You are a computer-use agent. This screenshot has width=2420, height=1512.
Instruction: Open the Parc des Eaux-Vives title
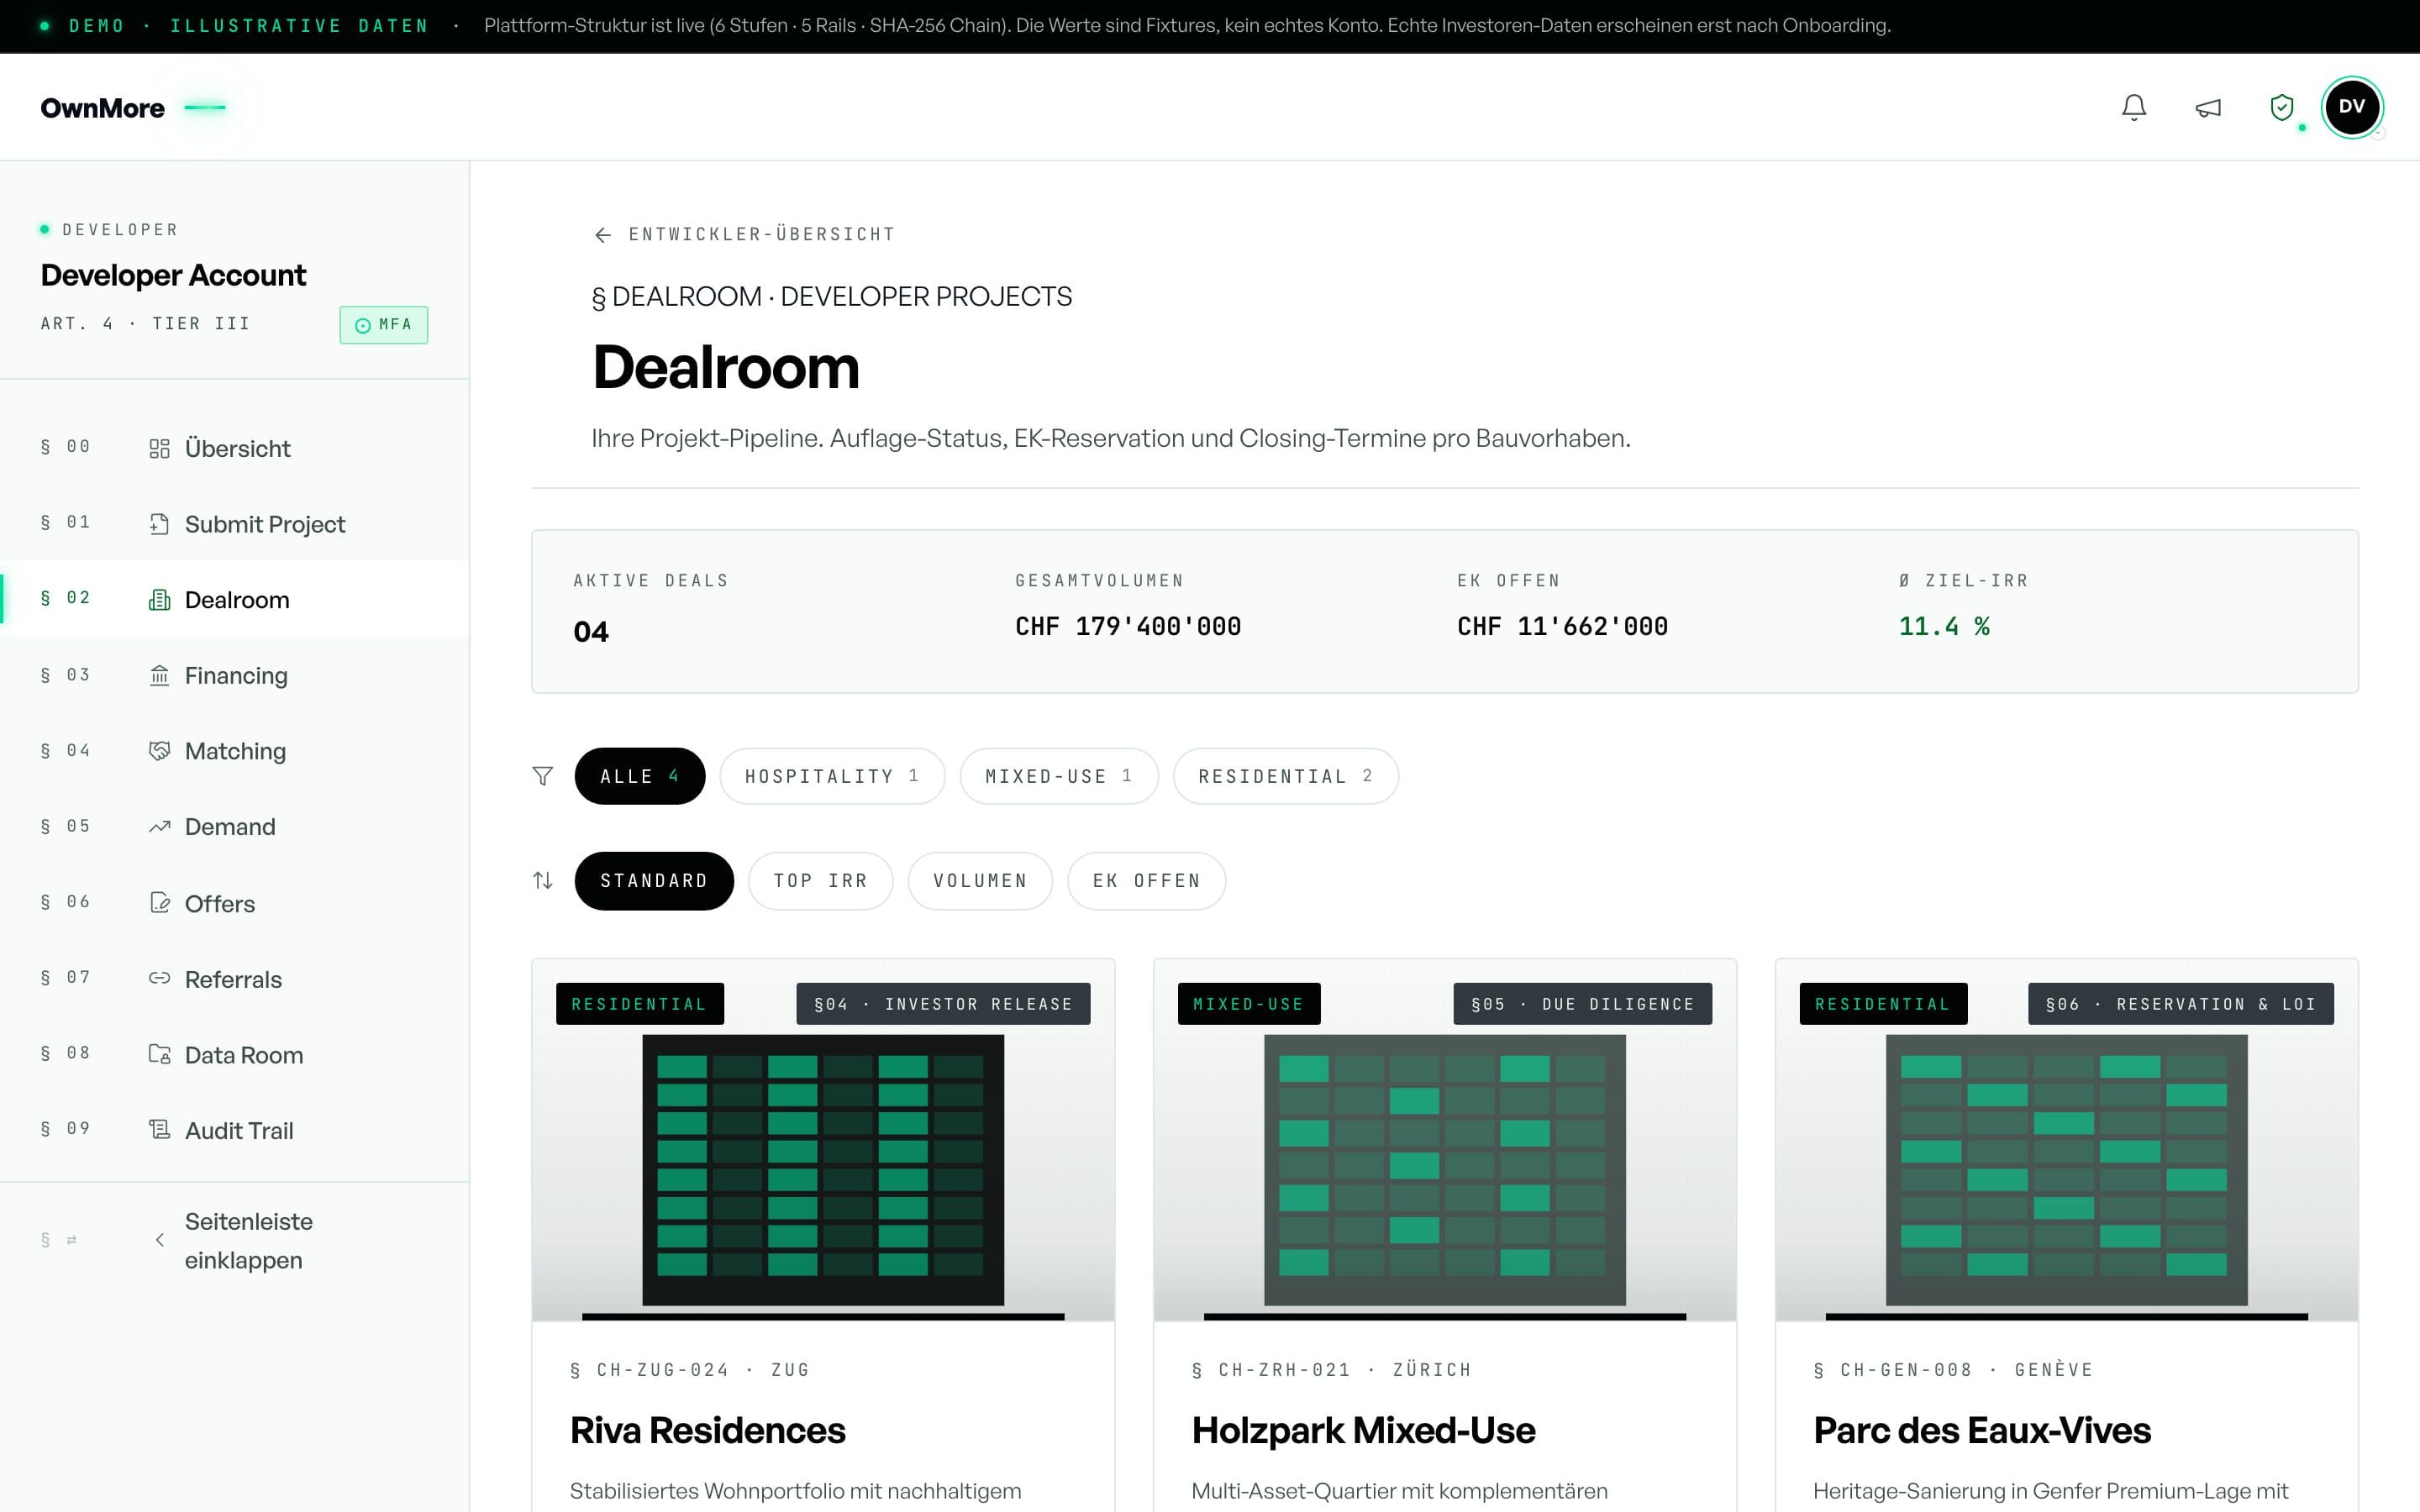point(1982,1431)
